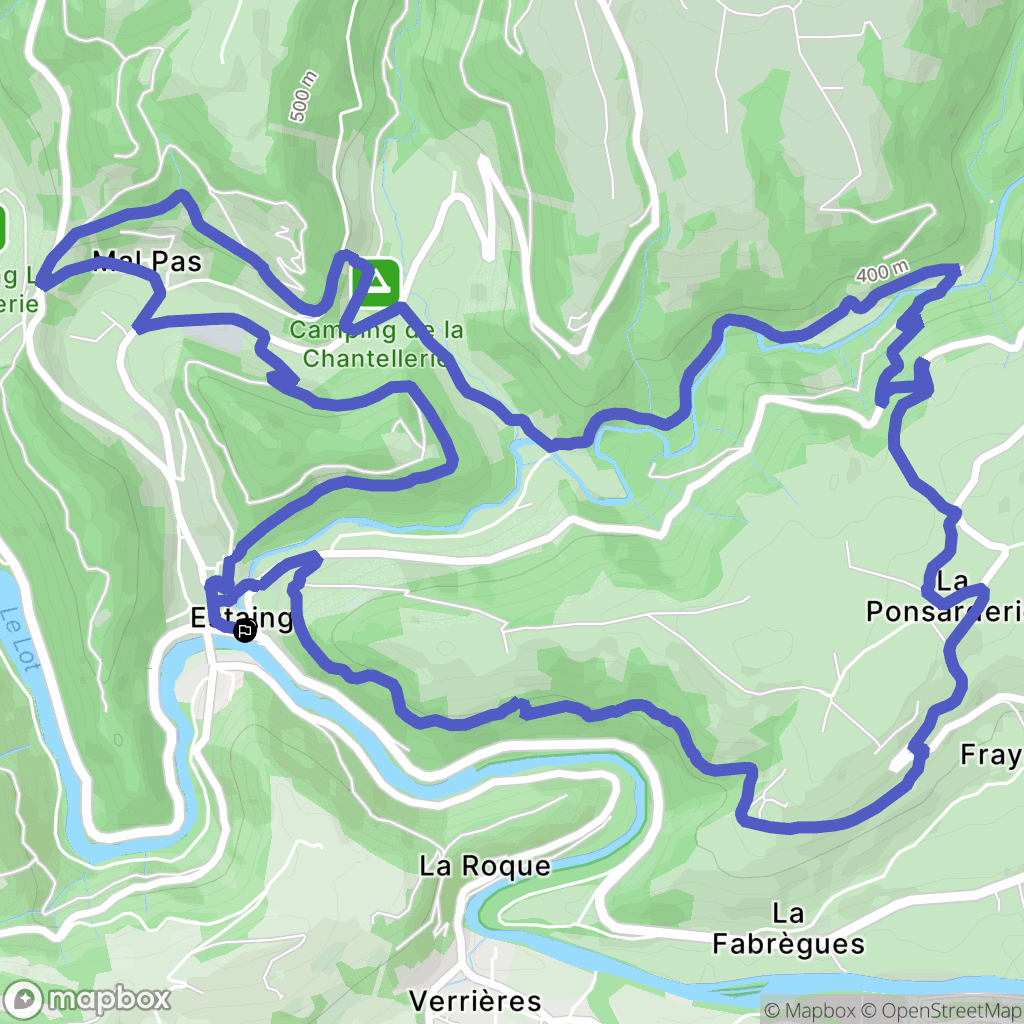Click the blue route at its northeastern tip
Screen dimensions: 1024x1024
pyautogui.click(x=956, y=270)
